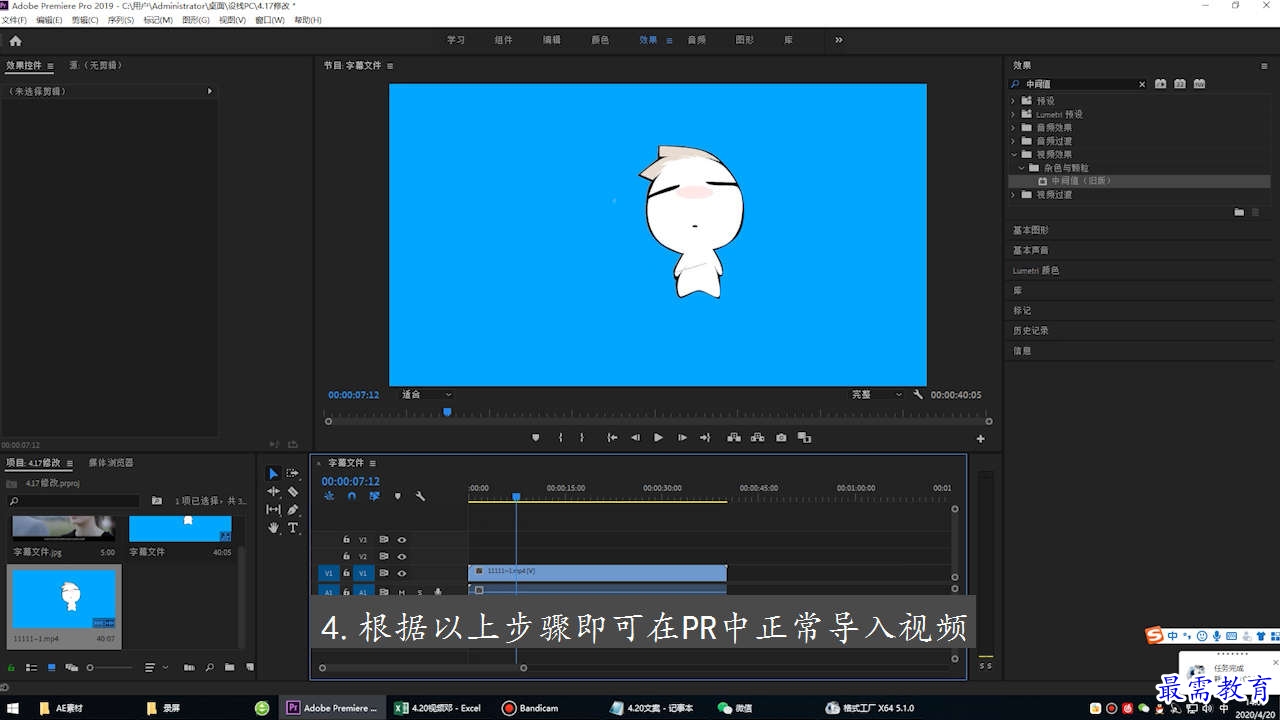Select the Type tool
This screenshot has height=720, width=1280.
coord(293,527)
